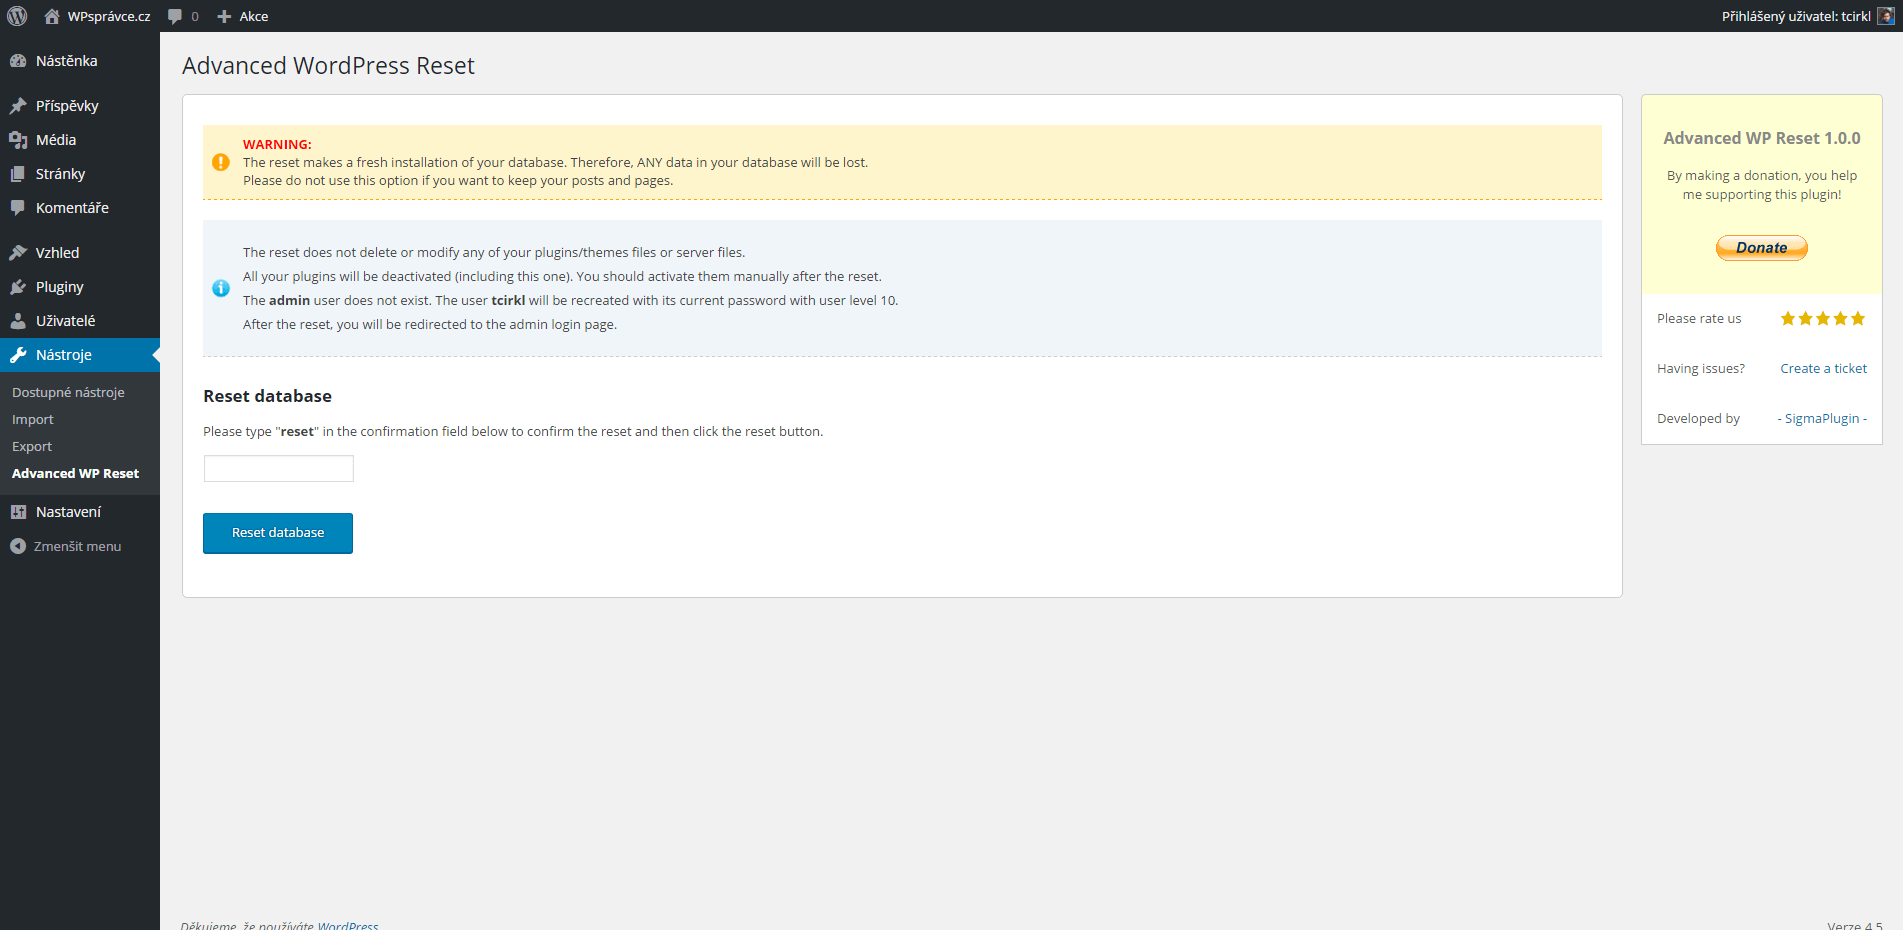Screen dimensions: 1903x930
Task: Click the Příspěvky pin icon
Action: coord(18,106)
